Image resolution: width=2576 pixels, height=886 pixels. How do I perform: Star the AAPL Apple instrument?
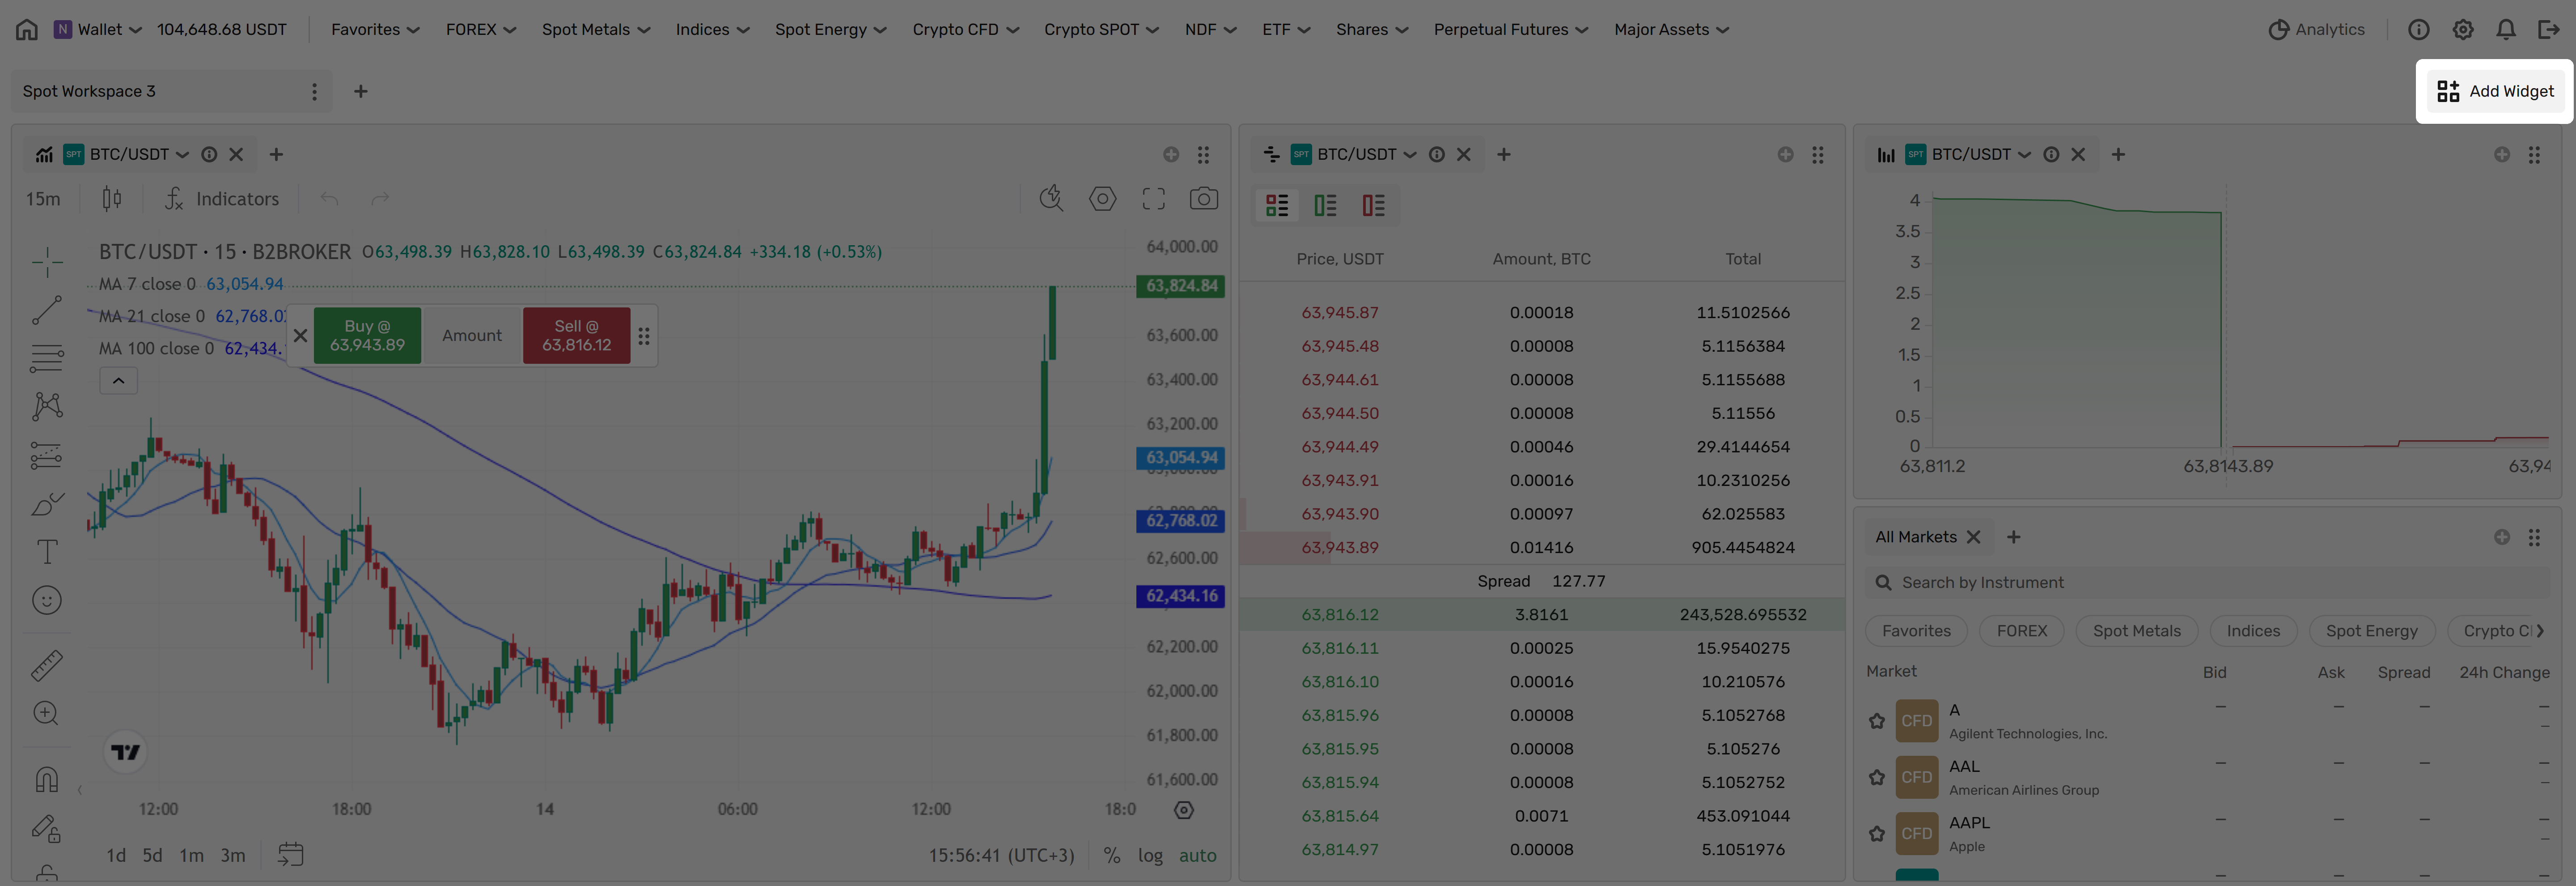click(1877, 834)
